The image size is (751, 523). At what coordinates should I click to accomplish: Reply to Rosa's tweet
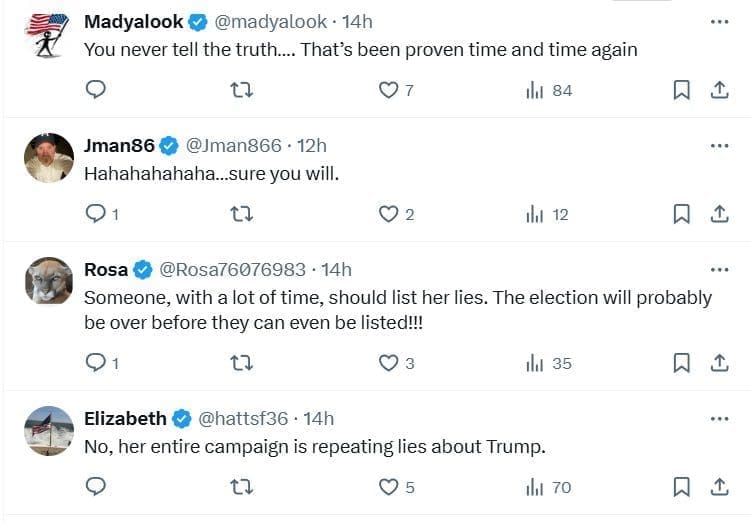pos(96,363)
